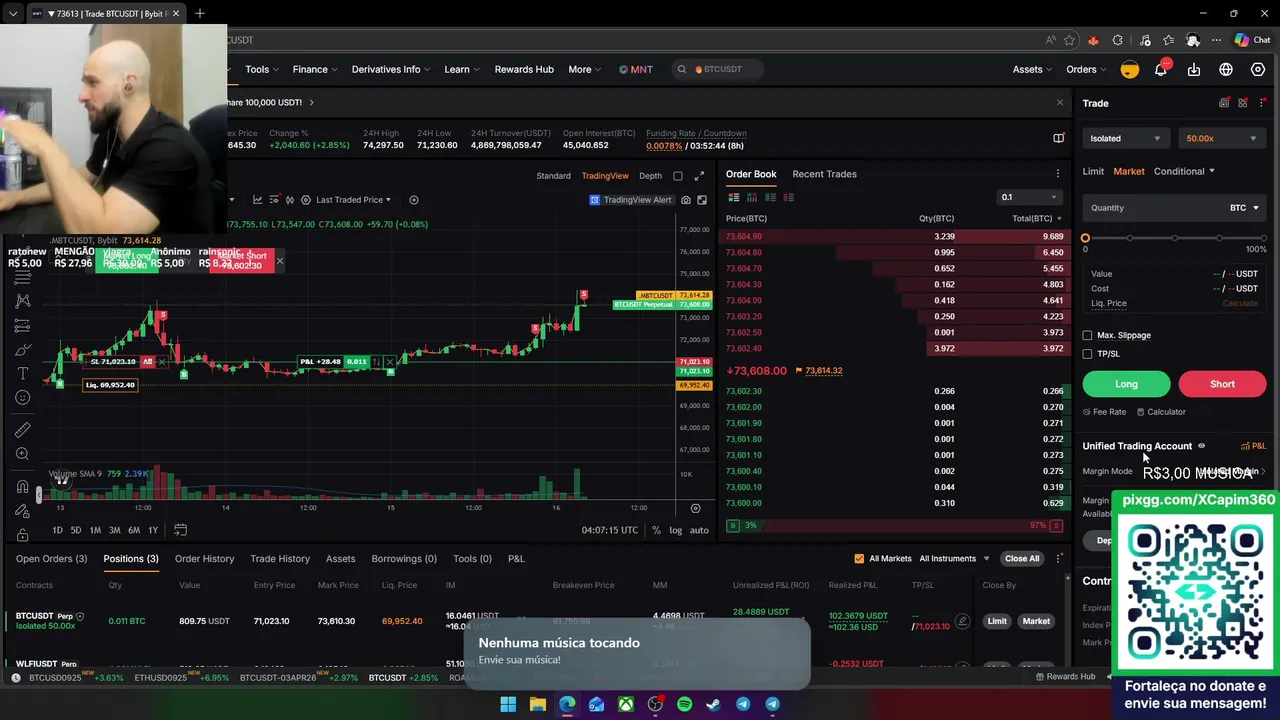
Task: Expand the Total(BTC) column dropdown
Action: point(1037,219)
